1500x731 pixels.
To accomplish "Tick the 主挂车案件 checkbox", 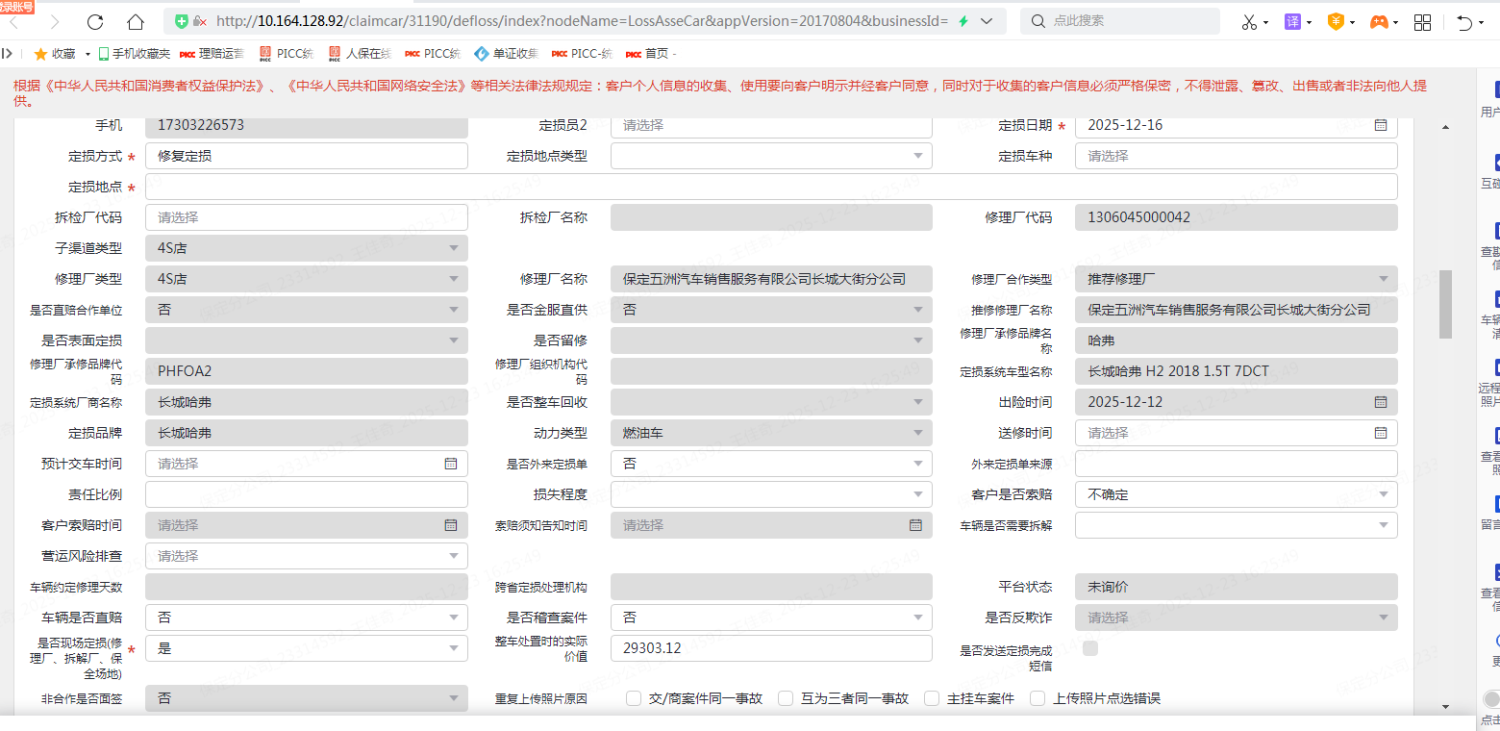I will tap(931, 699).
